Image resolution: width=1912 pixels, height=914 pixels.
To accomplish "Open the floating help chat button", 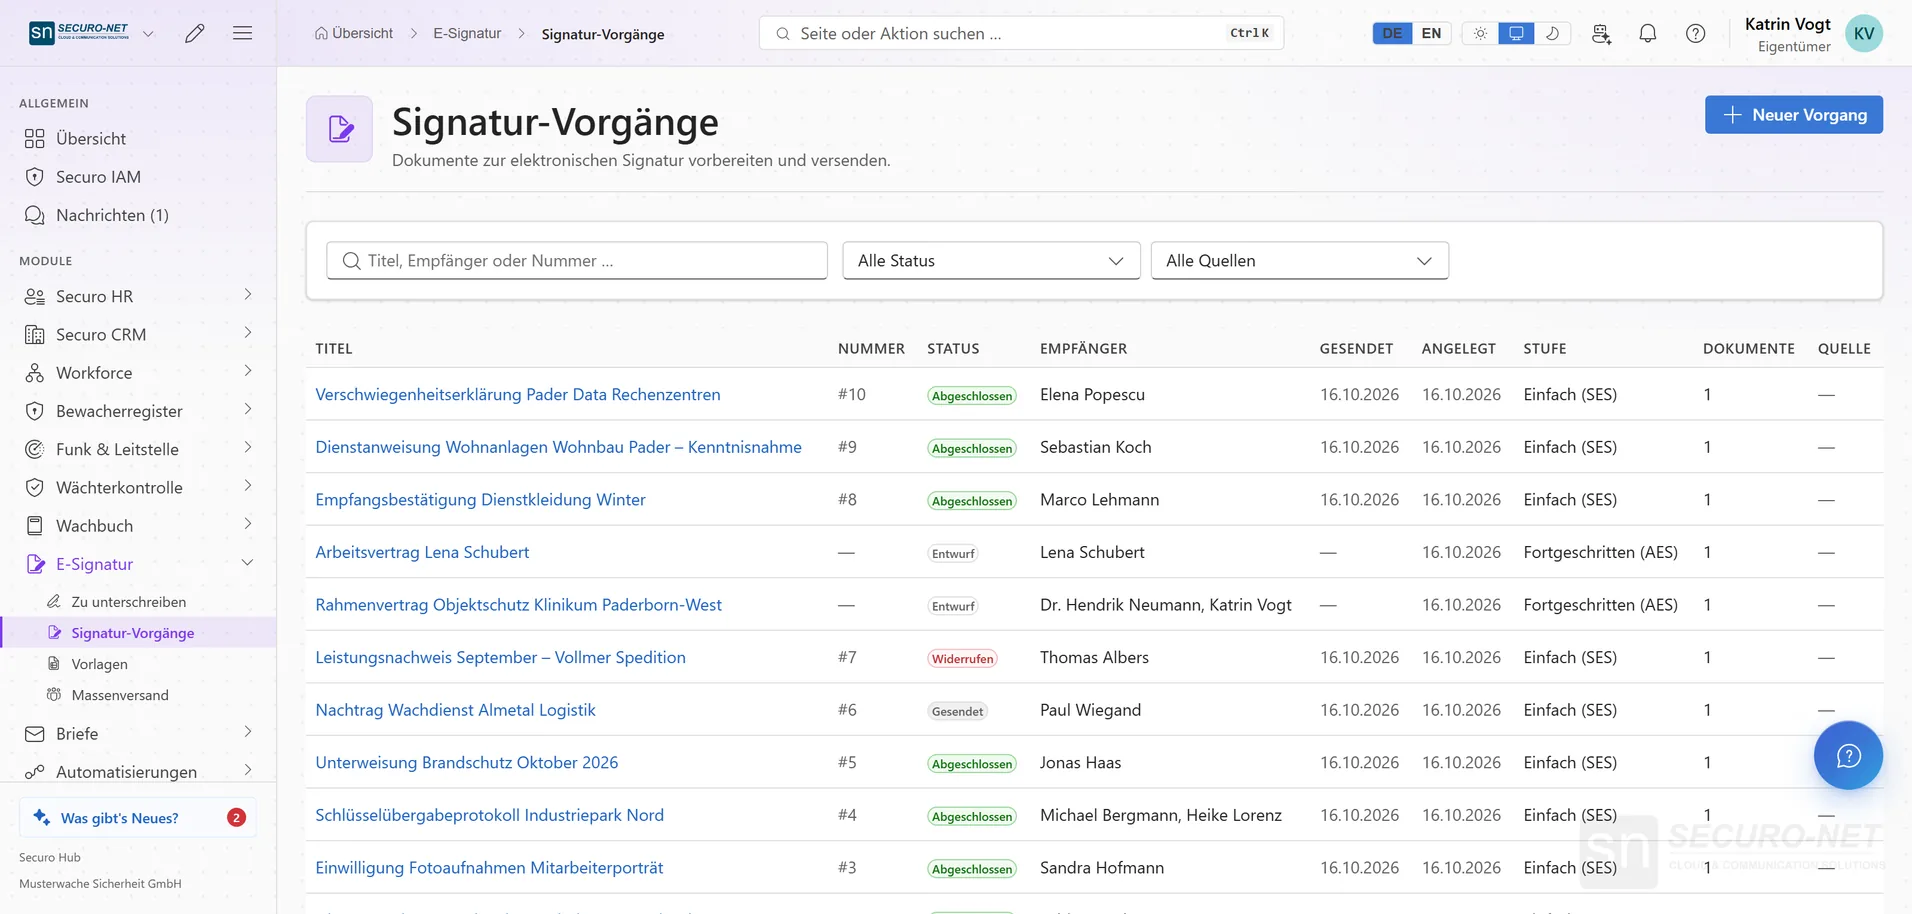I will [1848, 755].
